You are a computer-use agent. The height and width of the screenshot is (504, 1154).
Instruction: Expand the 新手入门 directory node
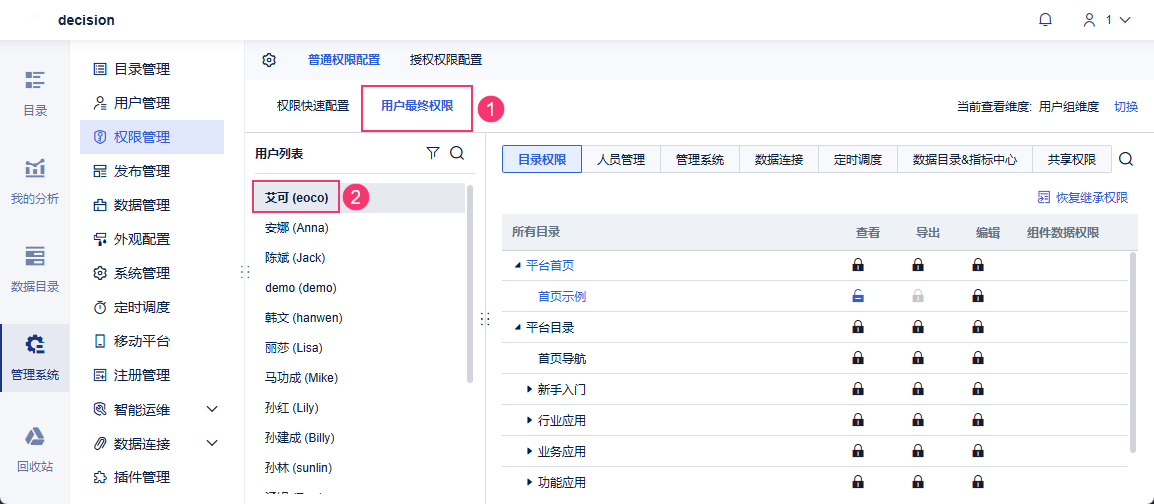pyautogui.click(x=530, y=389)
